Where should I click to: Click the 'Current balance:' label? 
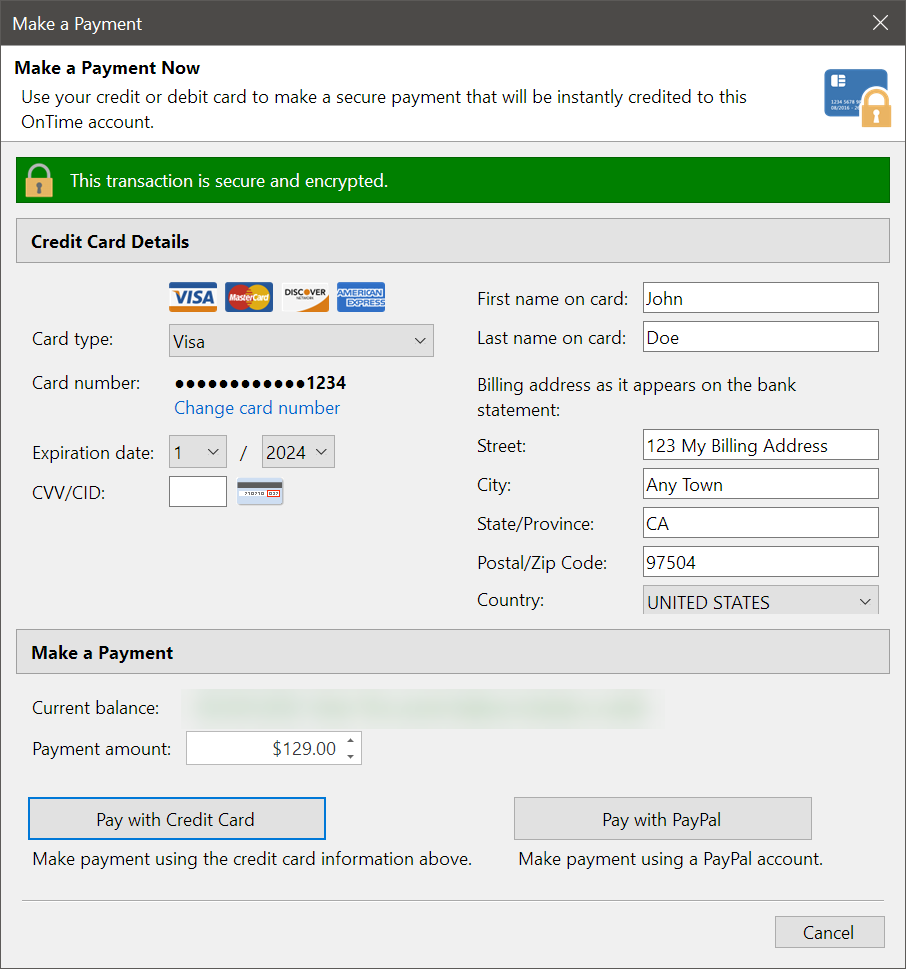point(96,708)
